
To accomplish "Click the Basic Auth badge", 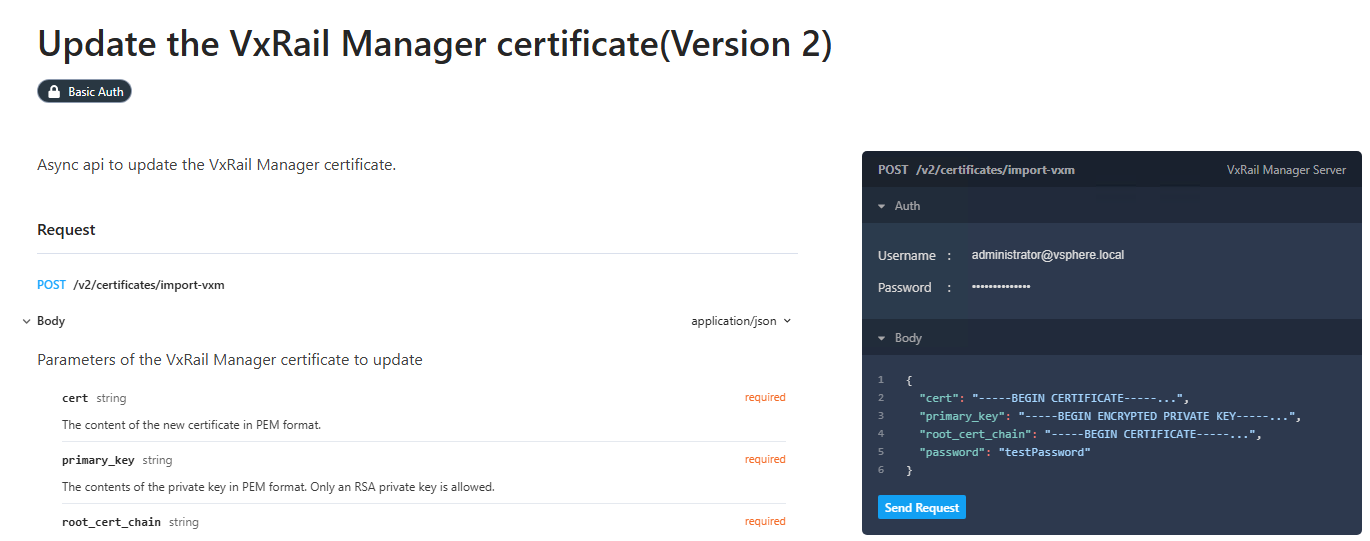I will (x=85, y=92).
